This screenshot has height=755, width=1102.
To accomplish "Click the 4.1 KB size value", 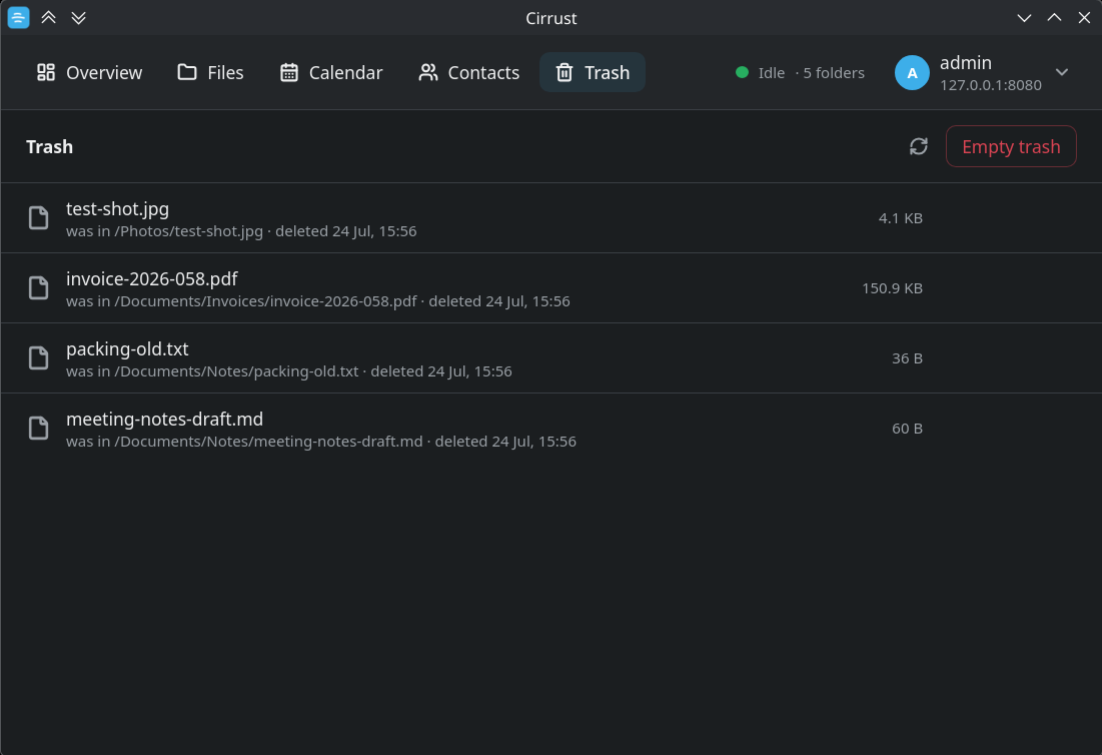I will pyautogui.click(x=900, y=218).
